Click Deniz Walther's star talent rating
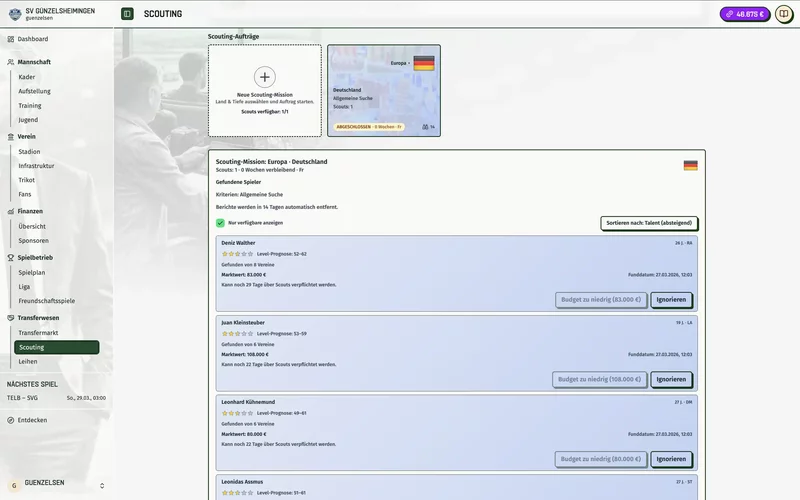 pos(237,254)
